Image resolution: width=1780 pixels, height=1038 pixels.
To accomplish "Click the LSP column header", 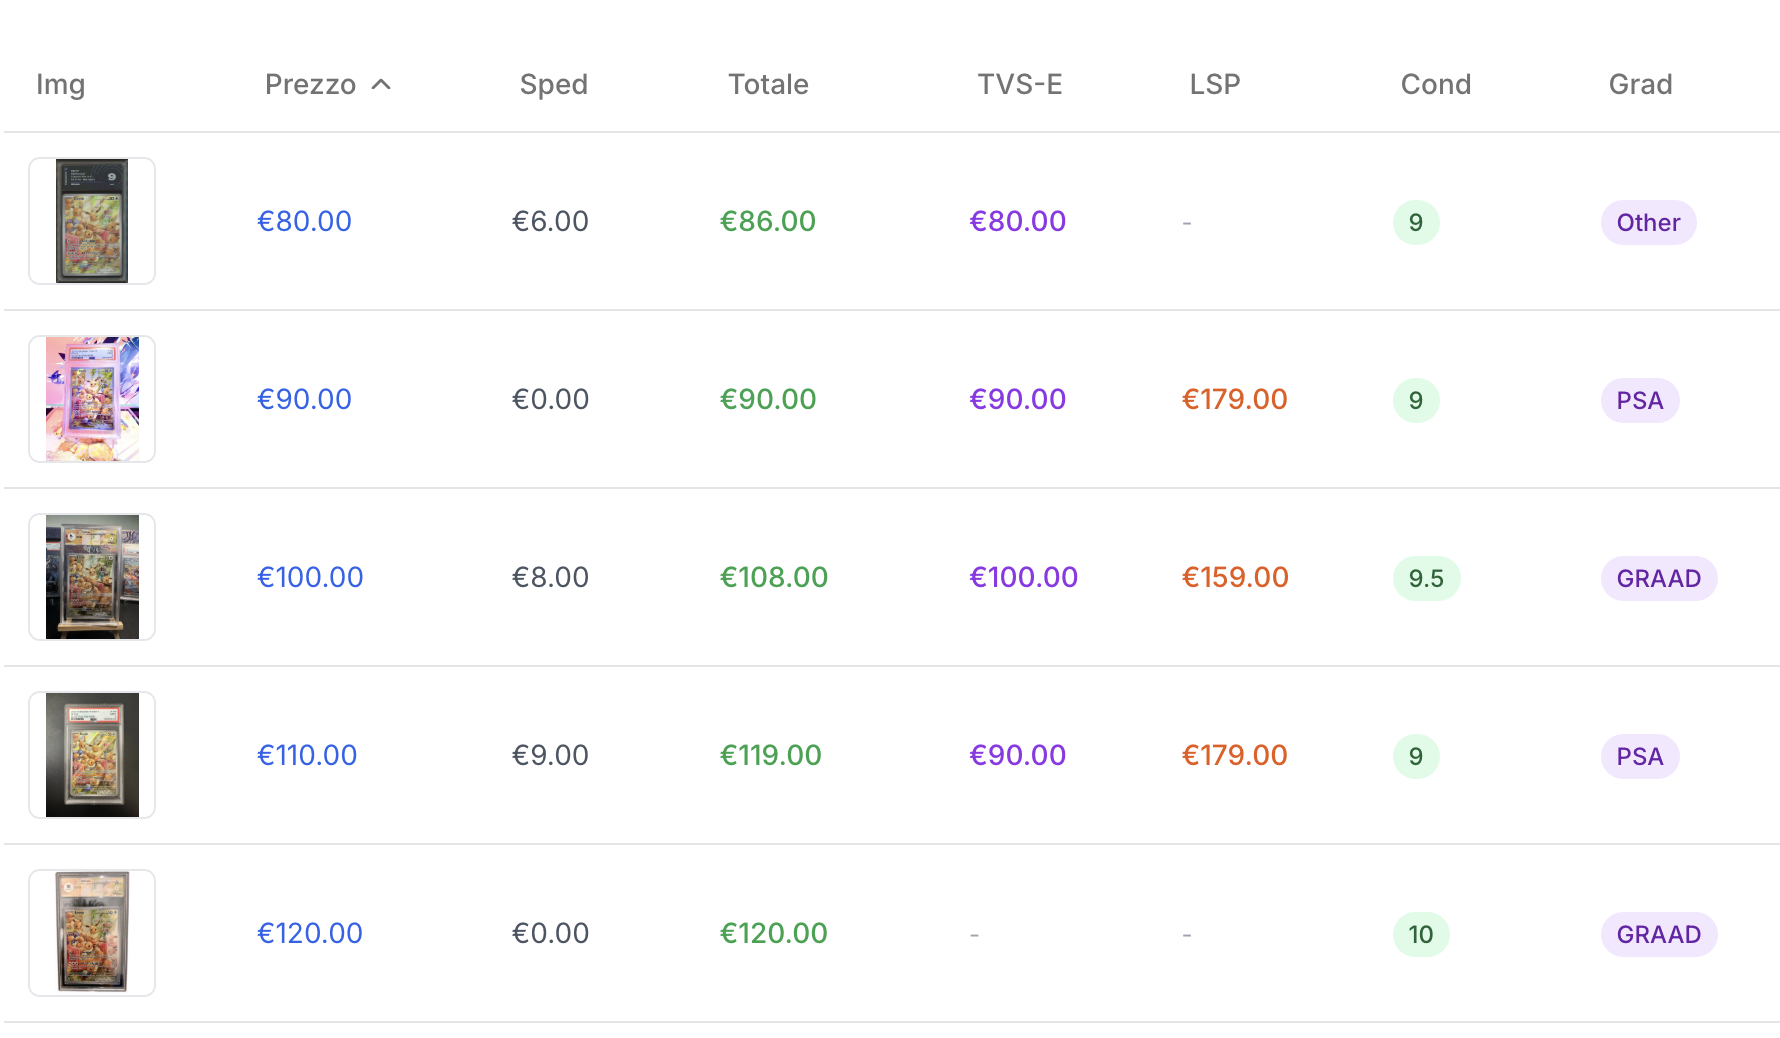I will [x=1214, y=85].
